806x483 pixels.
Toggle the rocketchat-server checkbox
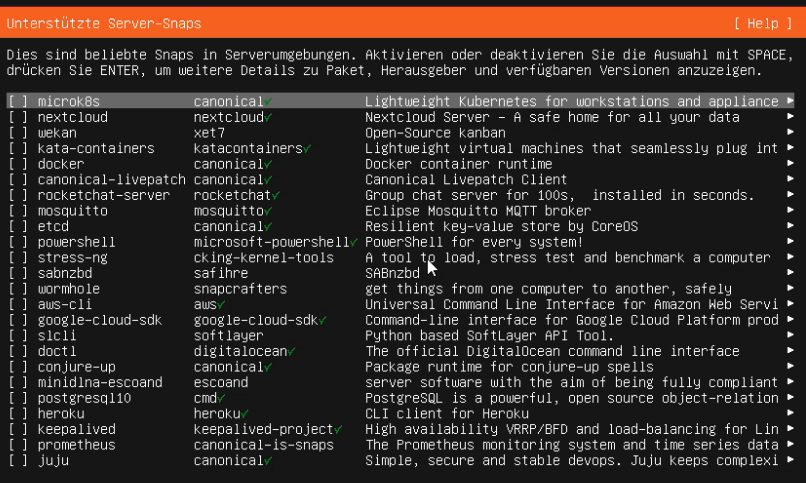pyautogui.click(x=18, y=195)
